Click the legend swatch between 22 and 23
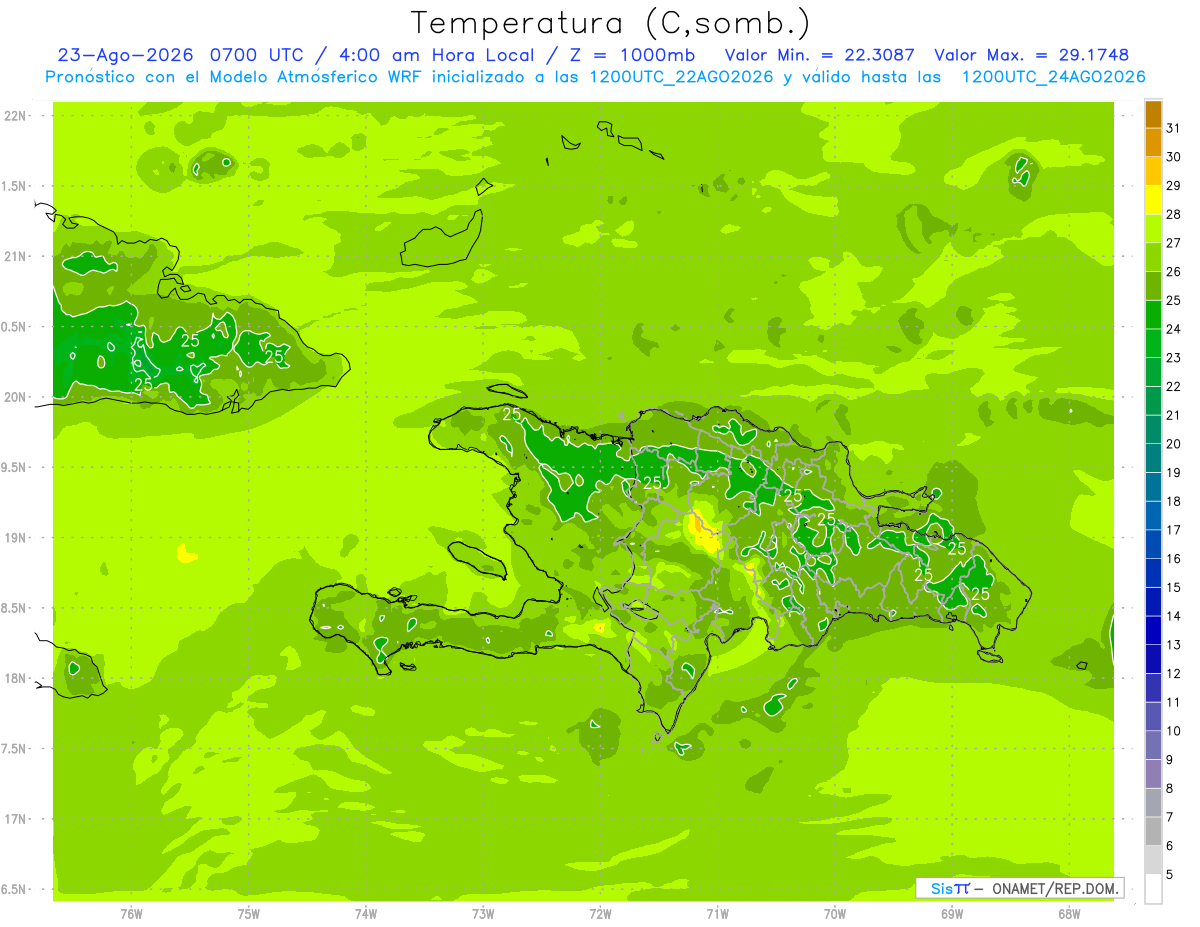The height and width of the screenshot is (927, 1200). (x=1153, y=373)
